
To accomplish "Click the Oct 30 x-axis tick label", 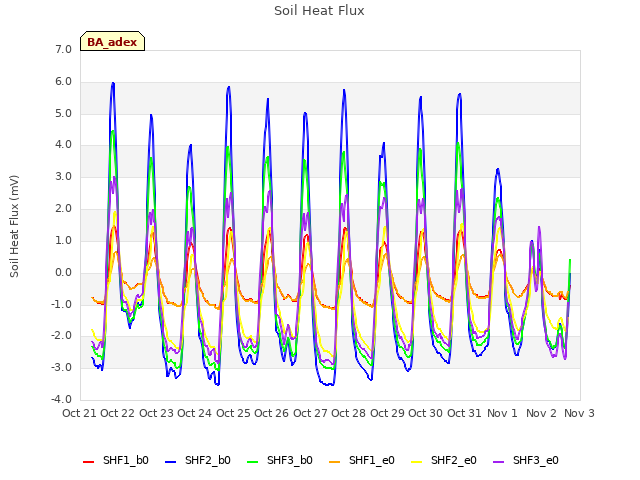I will pyautogui.click(x=425, y=413).
